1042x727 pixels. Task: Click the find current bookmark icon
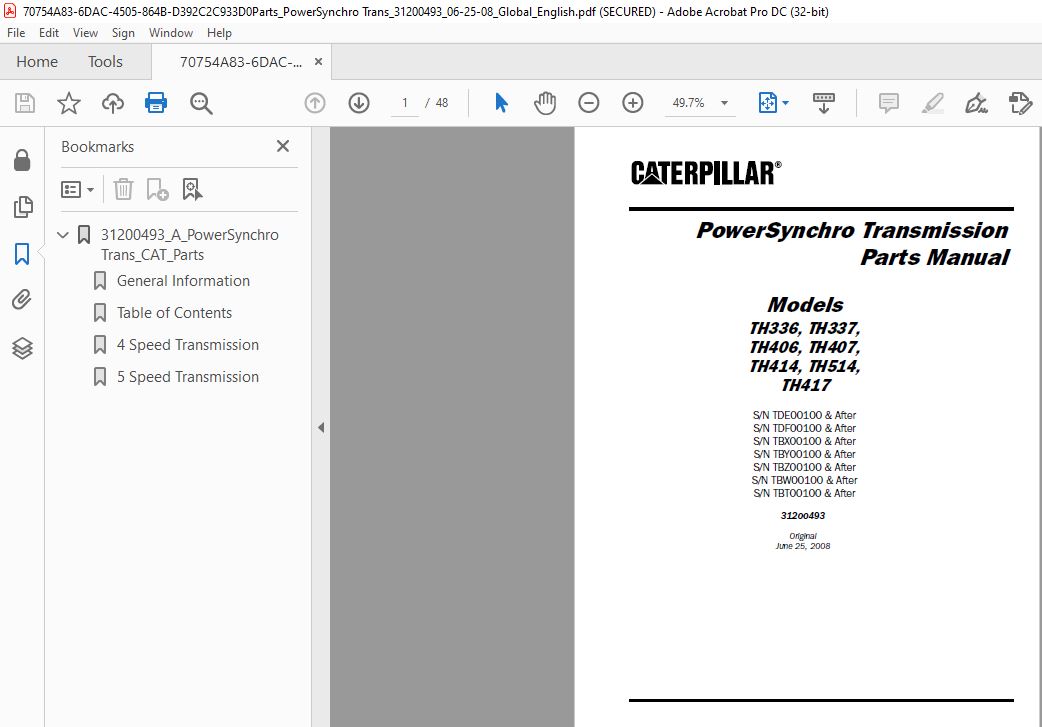click(x=192, y=189)
